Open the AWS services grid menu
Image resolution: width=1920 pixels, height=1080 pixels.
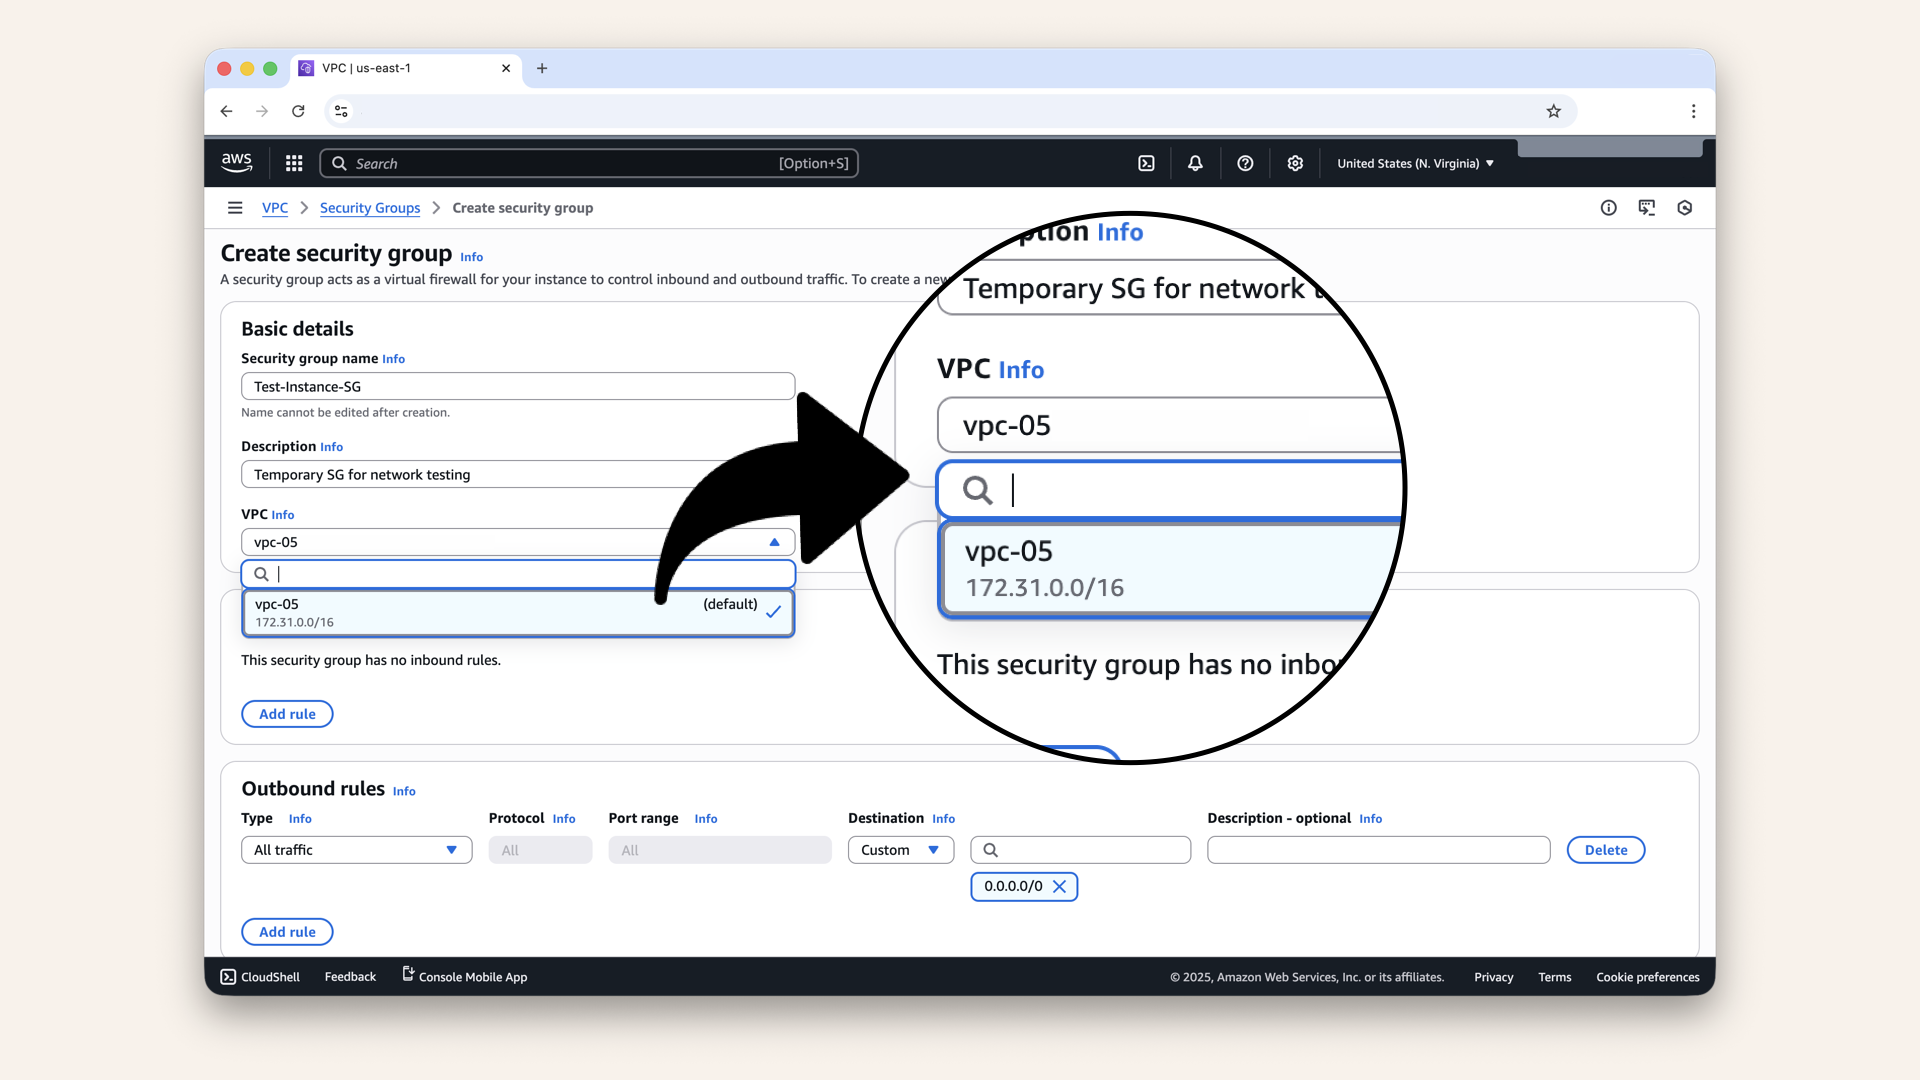coord(293,162)
